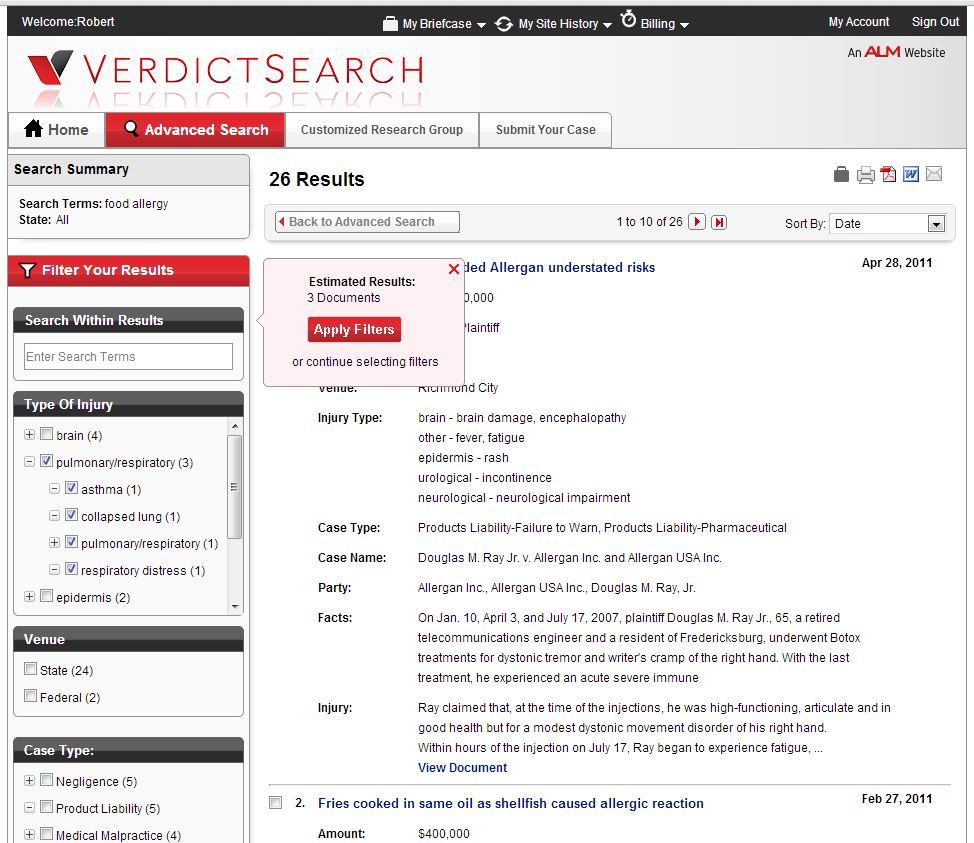Open My Account page
Image resolution: width=974 pixels, height=843 pixels.
tap(859, 22)
